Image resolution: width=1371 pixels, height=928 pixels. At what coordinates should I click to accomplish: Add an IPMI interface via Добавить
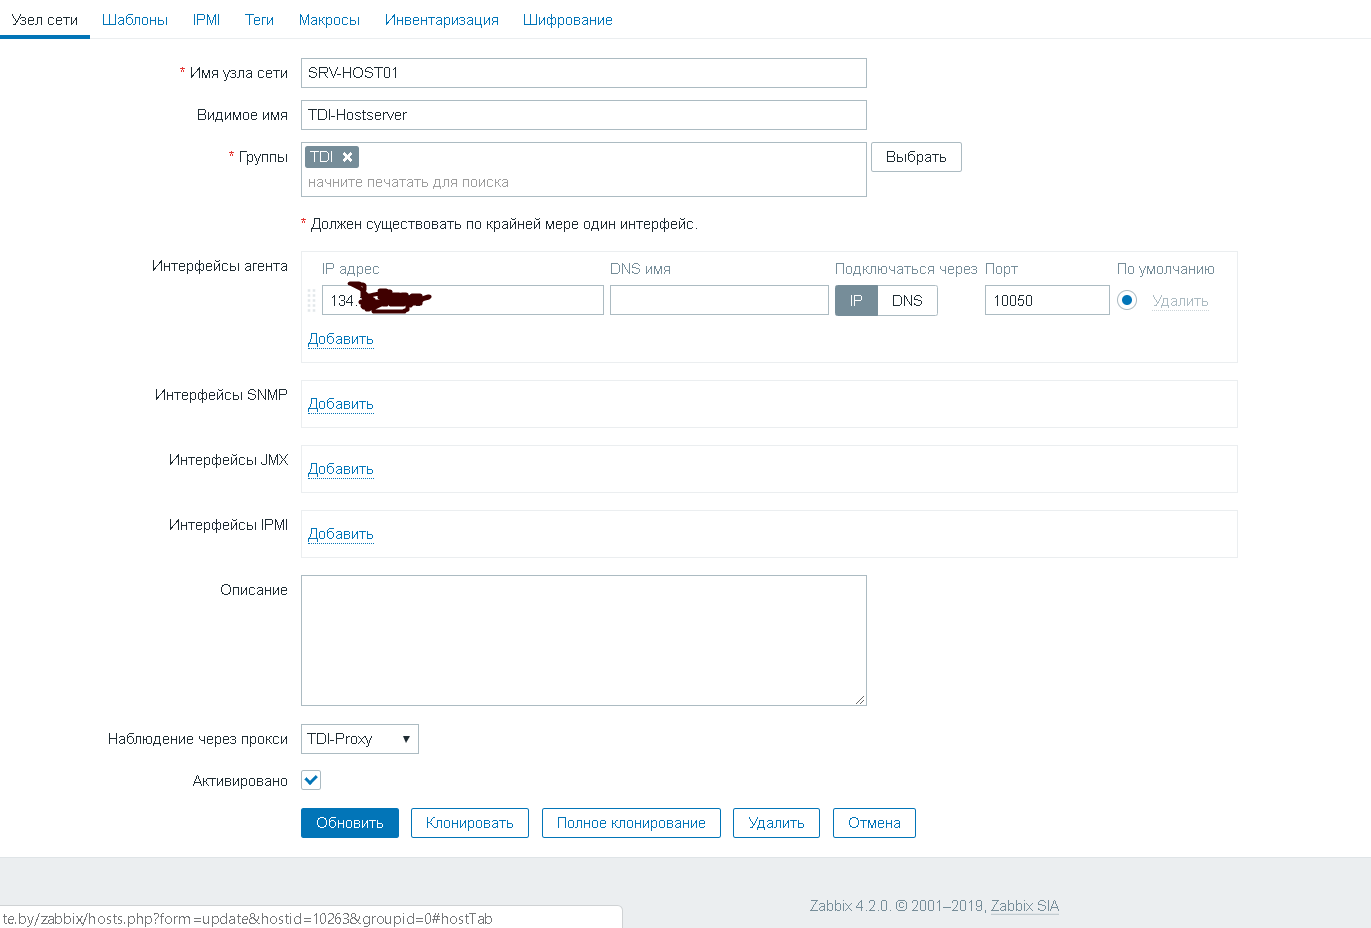pyautogui.click(x=340, y=534)
